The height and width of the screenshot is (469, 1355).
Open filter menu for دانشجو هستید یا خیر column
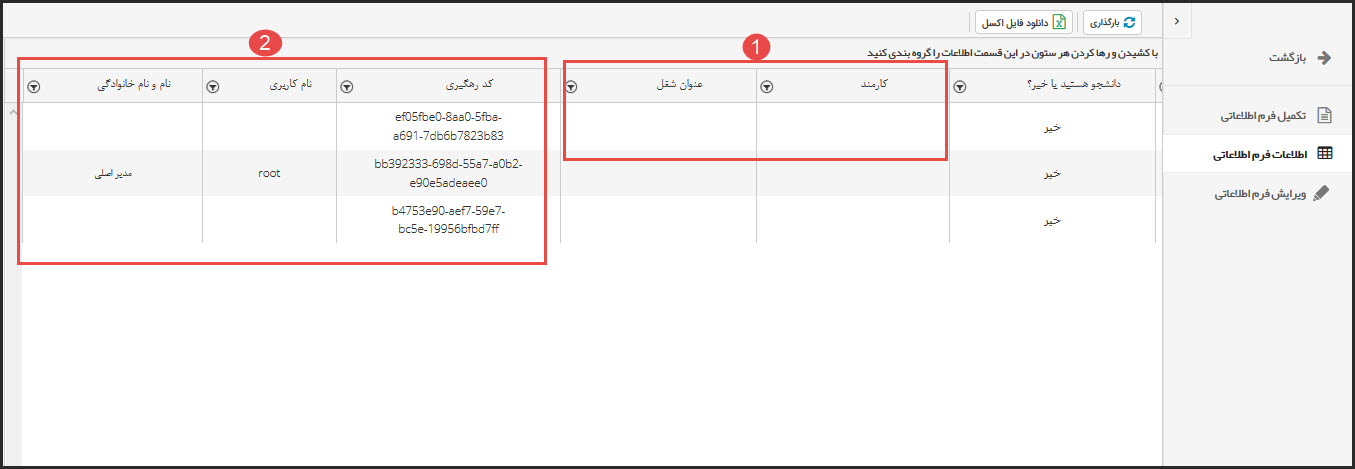pos(960,87)
